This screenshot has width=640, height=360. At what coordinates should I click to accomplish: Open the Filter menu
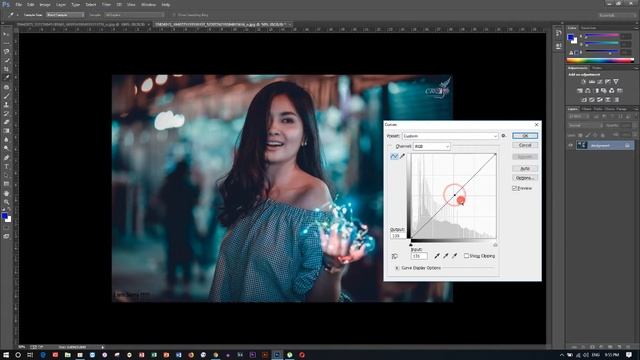click(x=106, y=4)
